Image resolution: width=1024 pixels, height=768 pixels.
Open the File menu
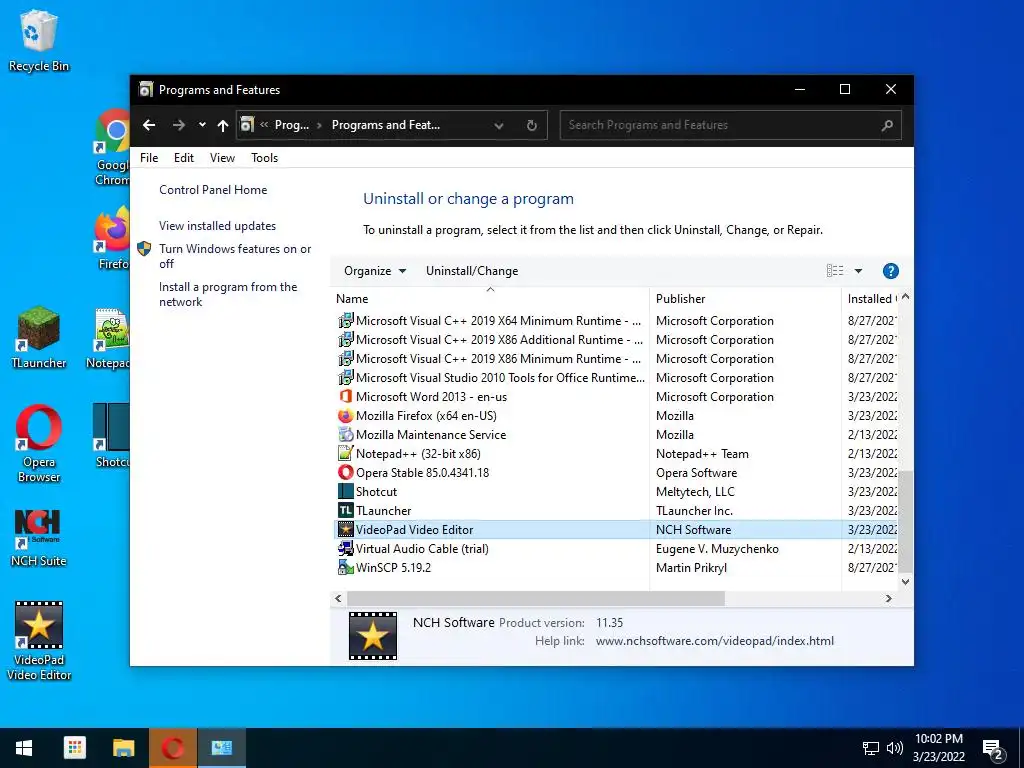point(149,157)
